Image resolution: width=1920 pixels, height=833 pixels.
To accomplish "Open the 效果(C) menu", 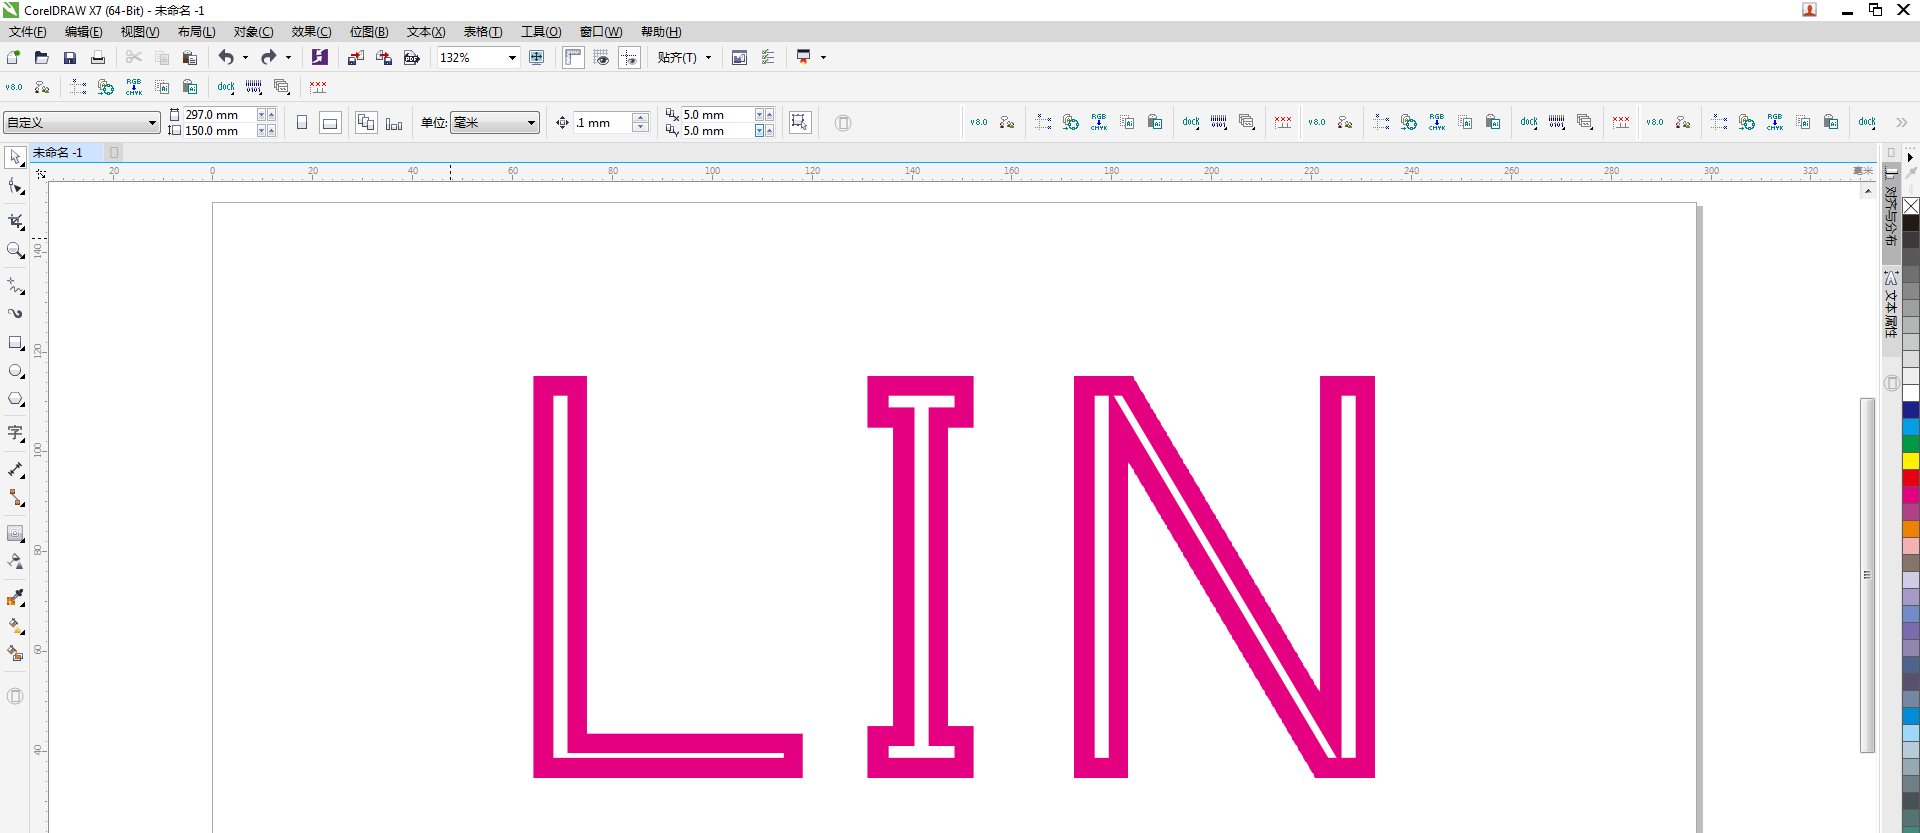I will 311,32.
